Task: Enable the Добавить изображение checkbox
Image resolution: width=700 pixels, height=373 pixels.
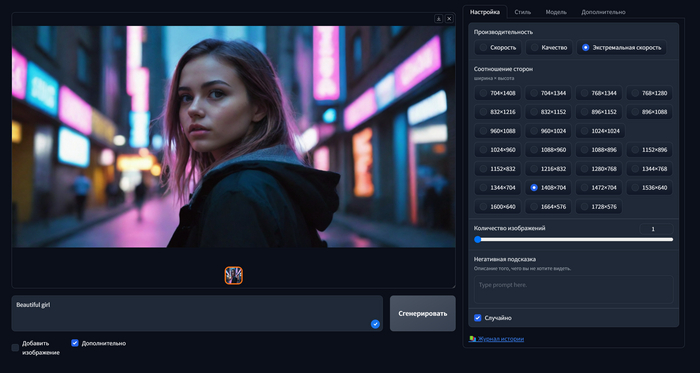Action: (15, 347)
